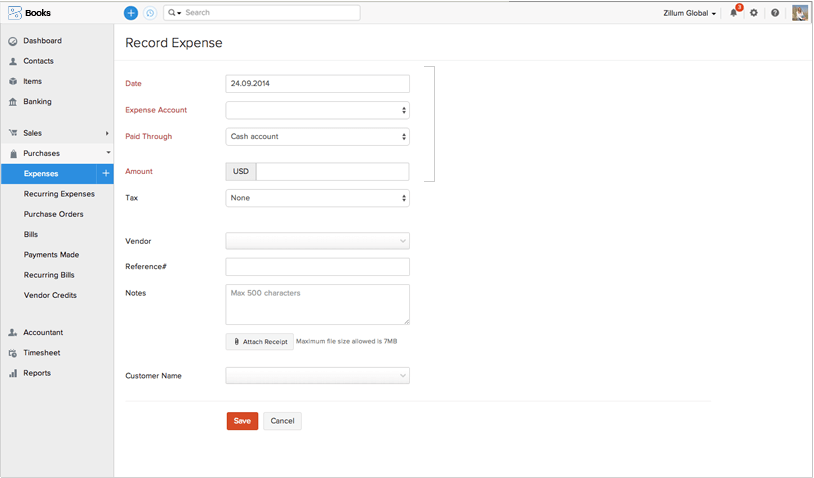This screenshot has height=478, width=814.
Task: Click the user profile avatar
Action: coord(800,13)
